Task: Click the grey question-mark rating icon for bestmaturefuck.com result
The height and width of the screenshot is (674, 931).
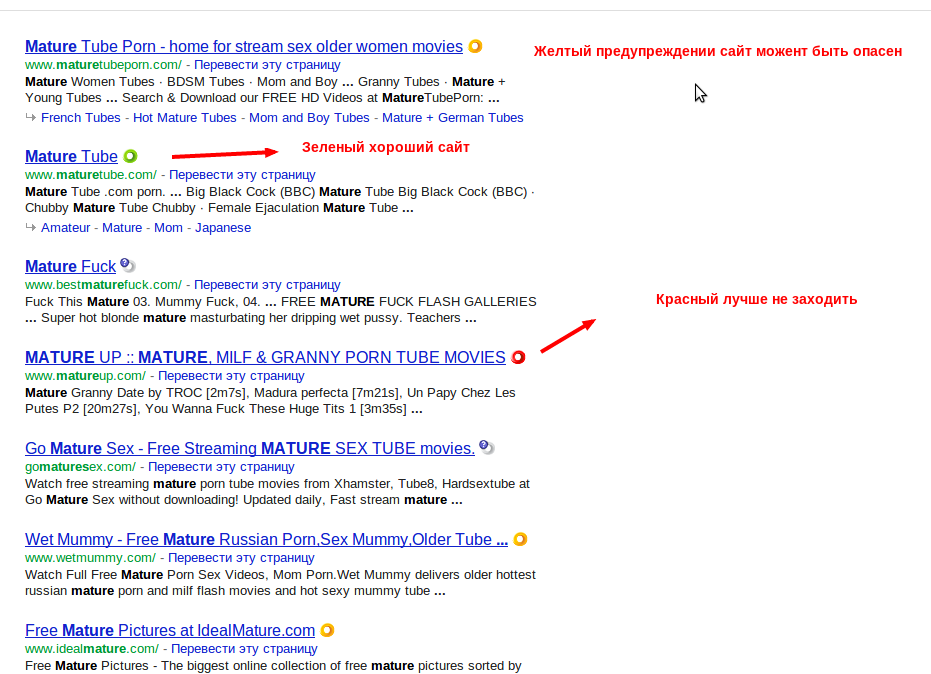Action: [x=128, y=265]
